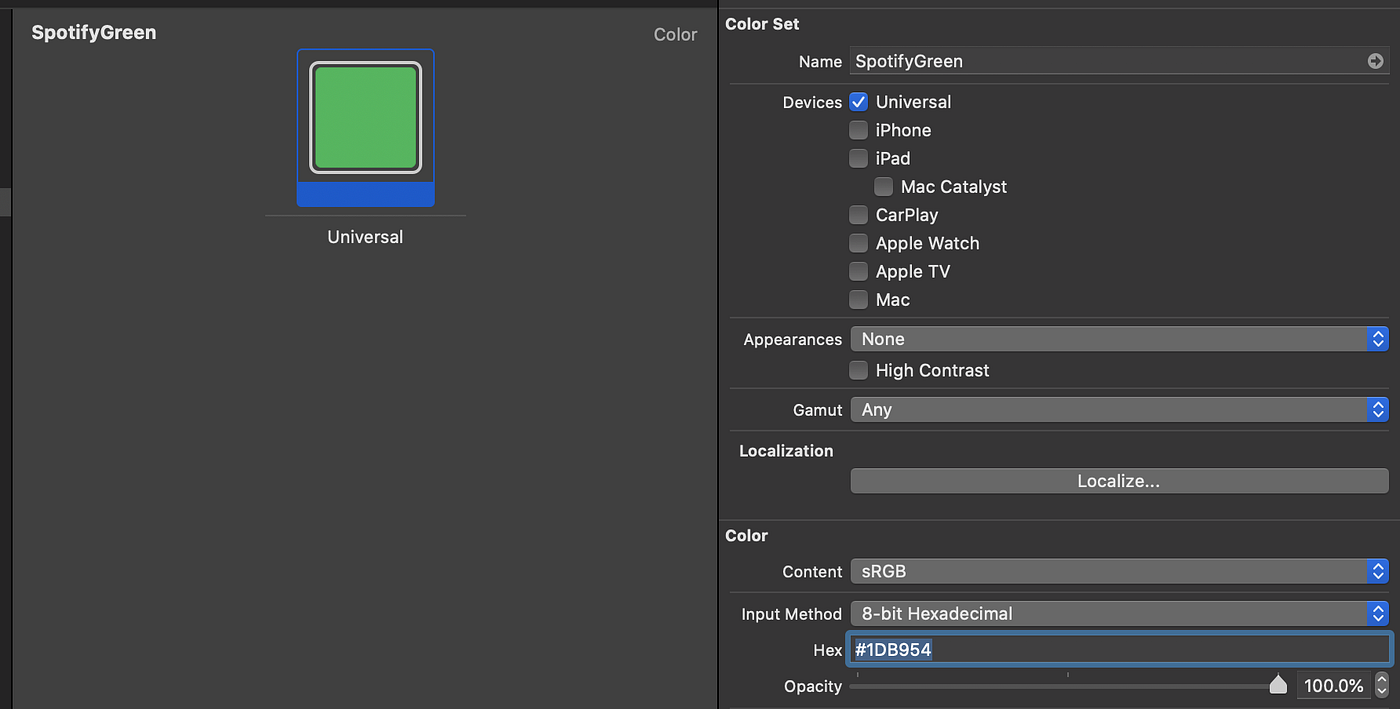Enable the iPad device checkbox
This screenshot has height=709, width=1400.
click(x=858, y=158)
